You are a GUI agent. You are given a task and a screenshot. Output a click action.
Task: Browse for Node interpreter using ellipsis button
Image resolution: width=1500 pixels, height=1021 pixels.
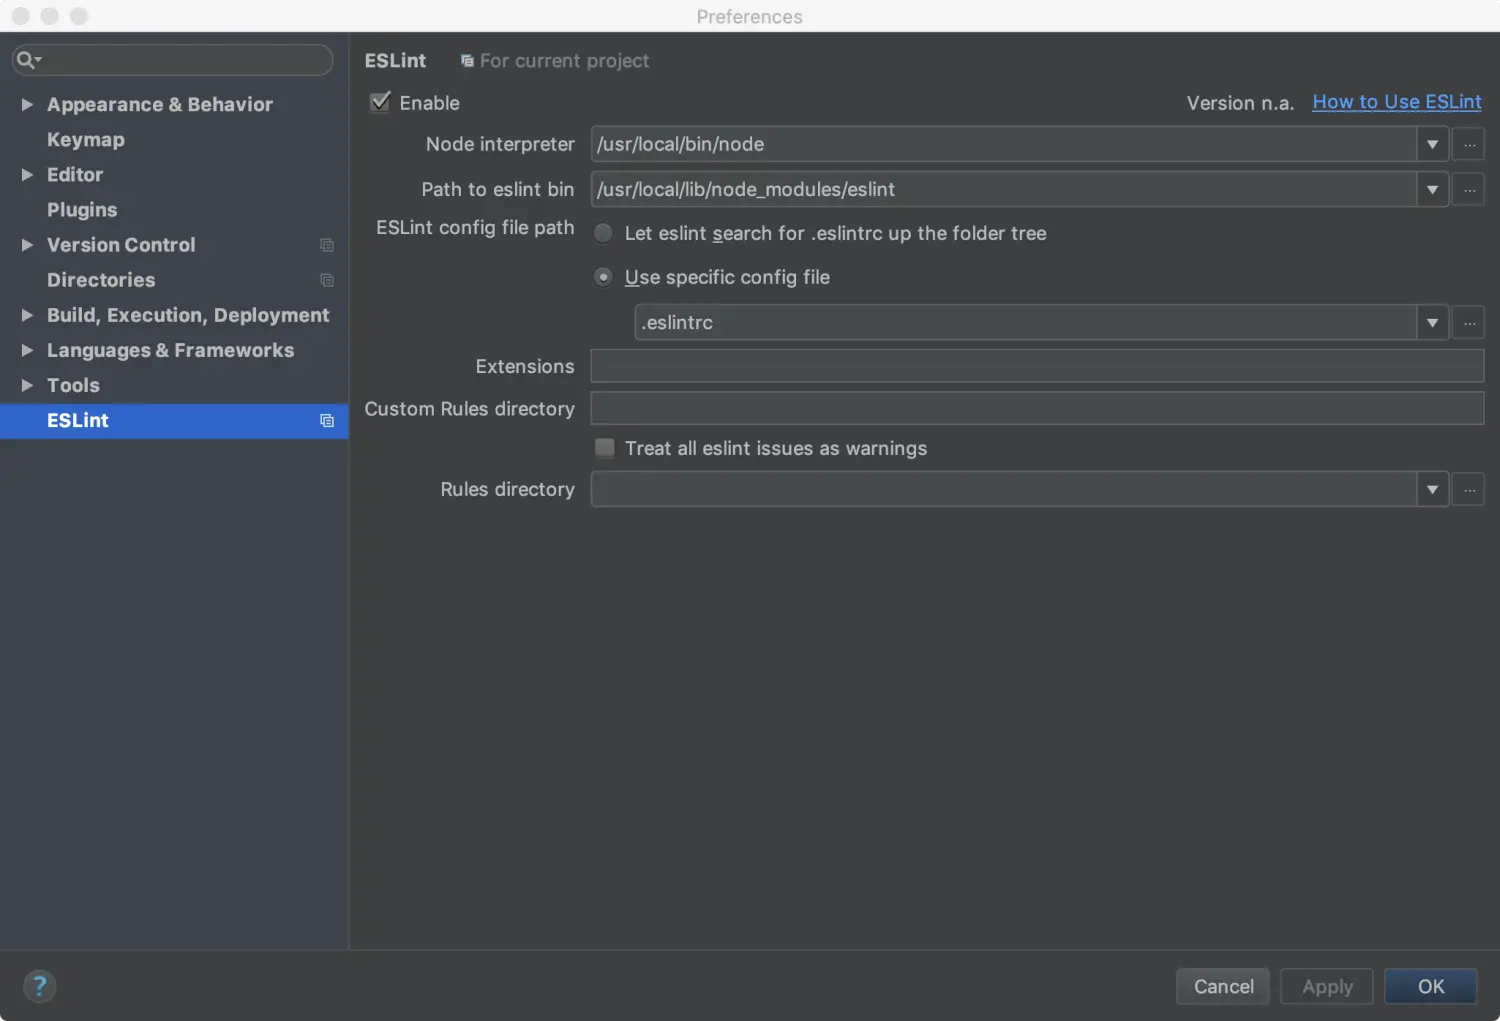tap(1468, 144)
